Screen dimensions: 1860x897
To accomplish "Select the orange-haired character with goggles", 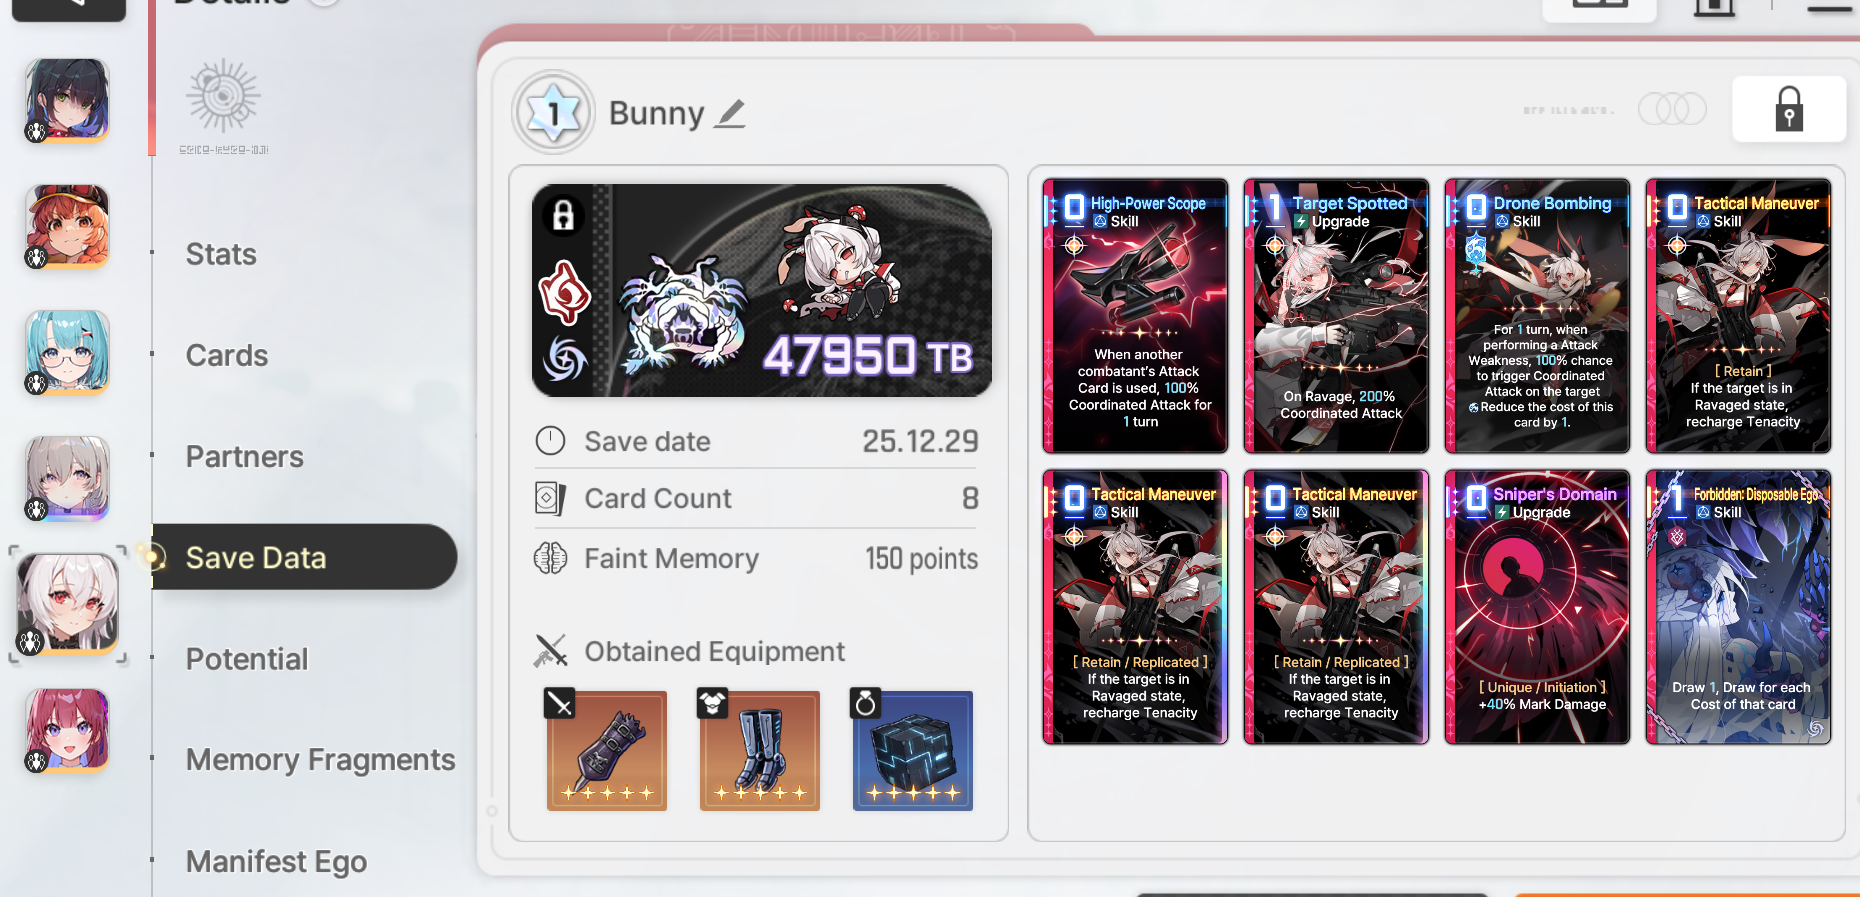I will coord(67,227).
